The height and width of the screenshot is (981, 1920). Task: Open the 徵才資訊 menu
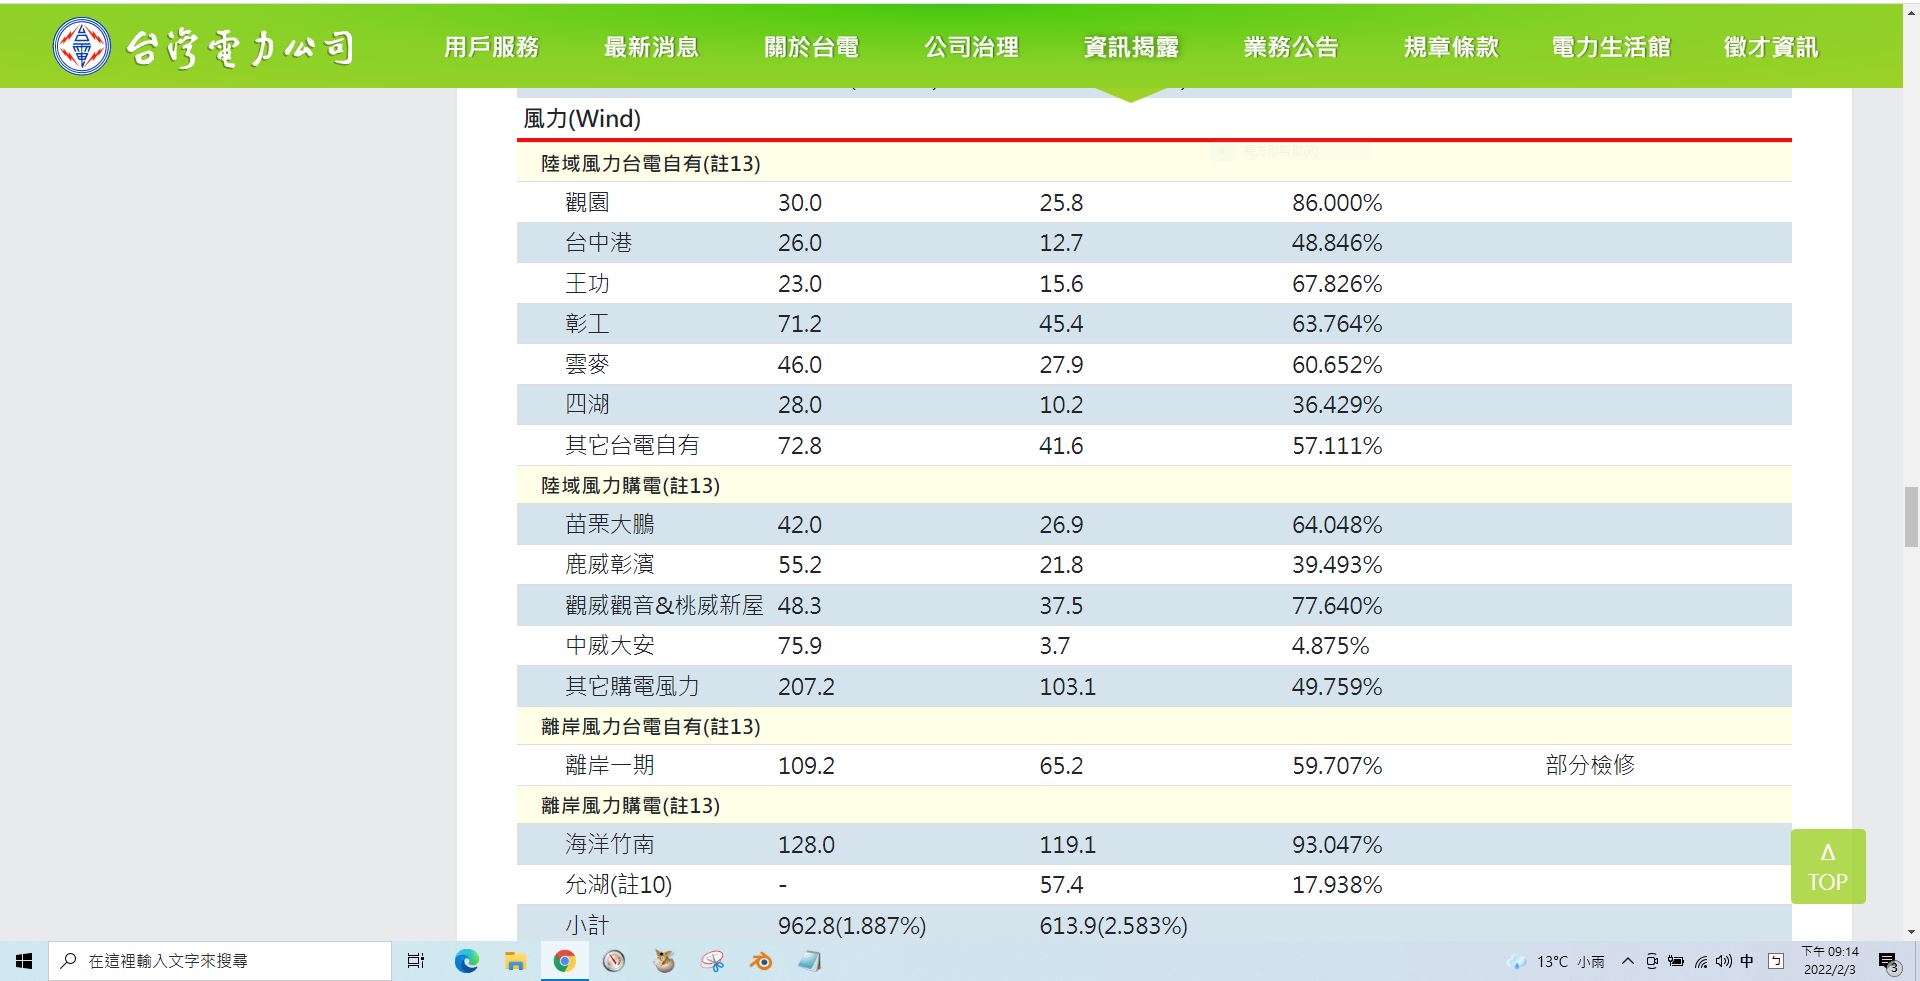point(1772,47)
